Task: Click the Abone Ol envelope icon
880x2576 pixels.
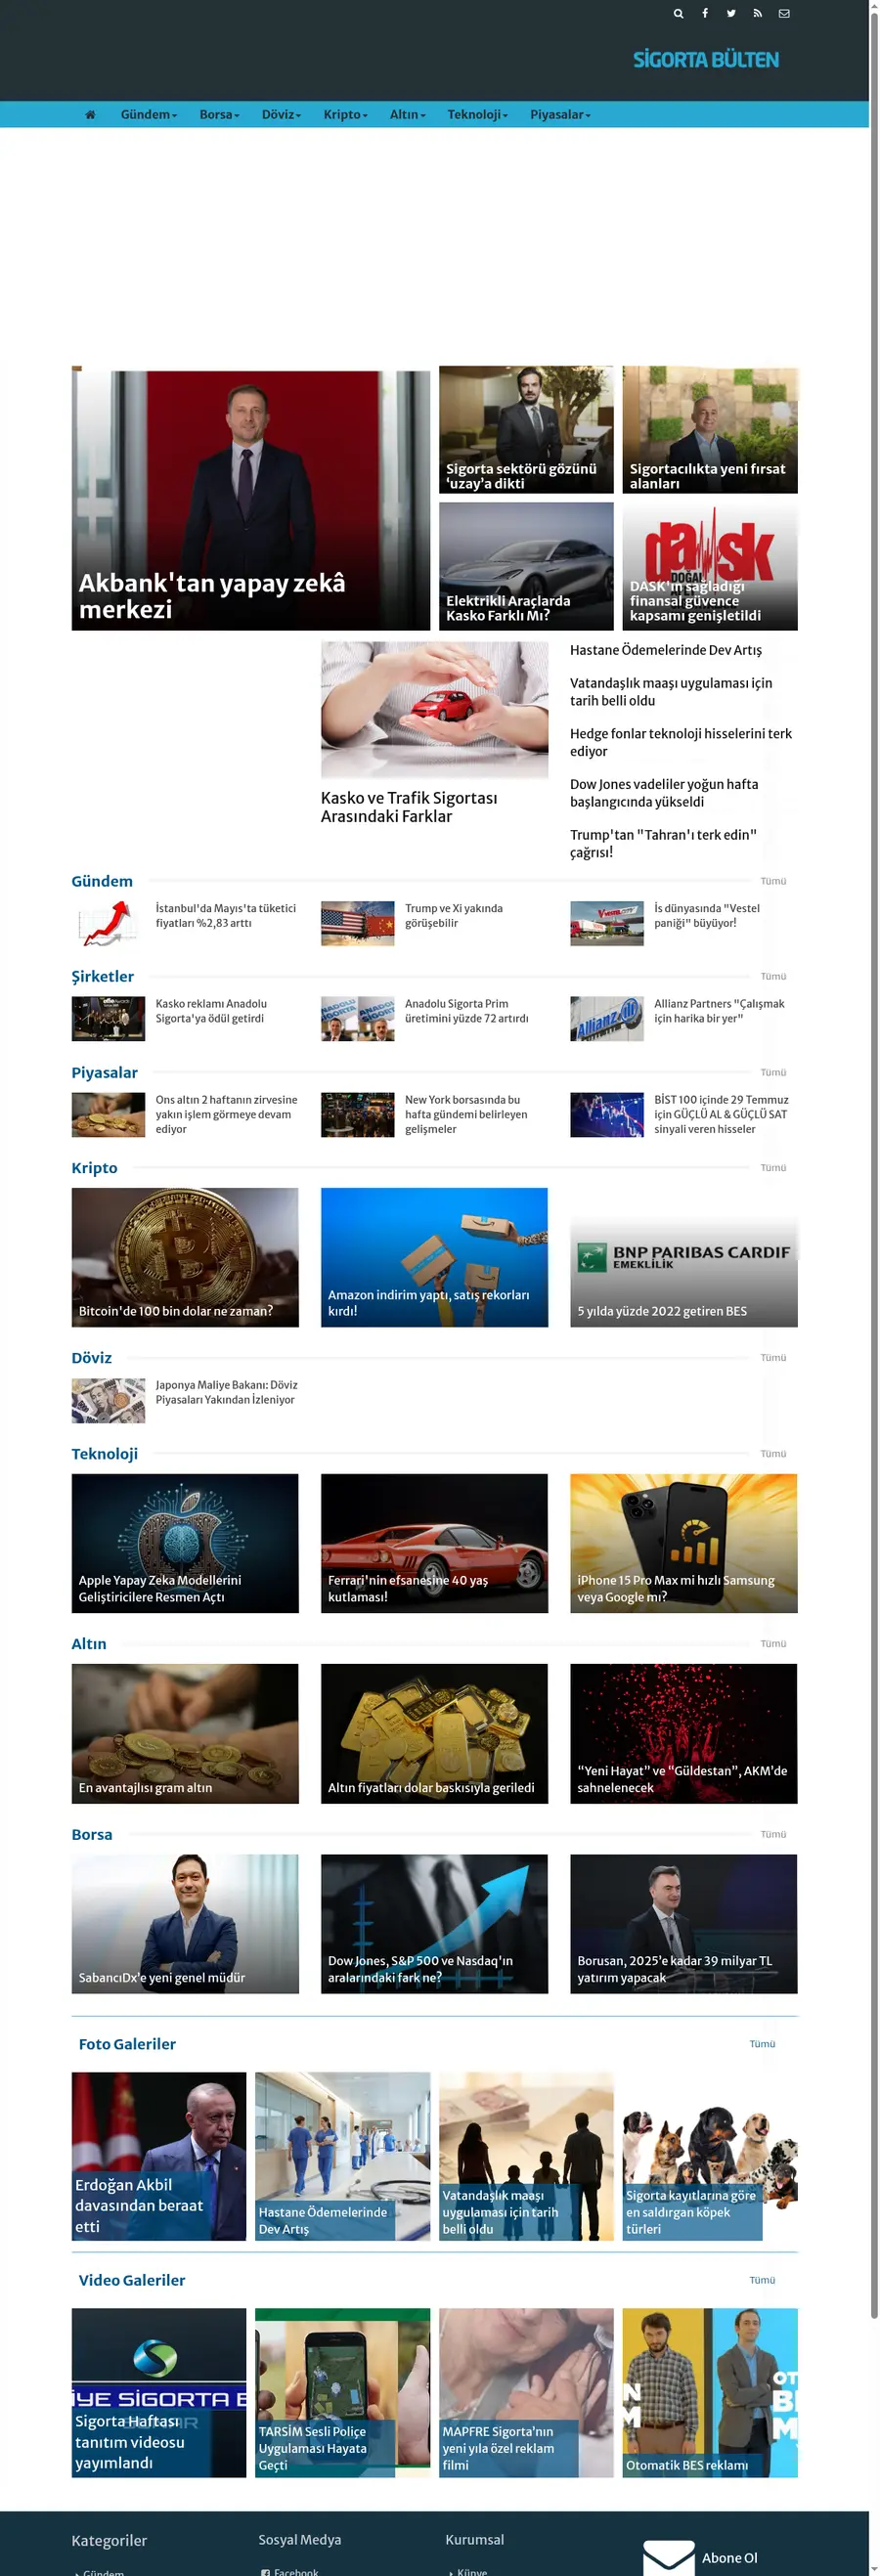Action: tap(668, 2556)
